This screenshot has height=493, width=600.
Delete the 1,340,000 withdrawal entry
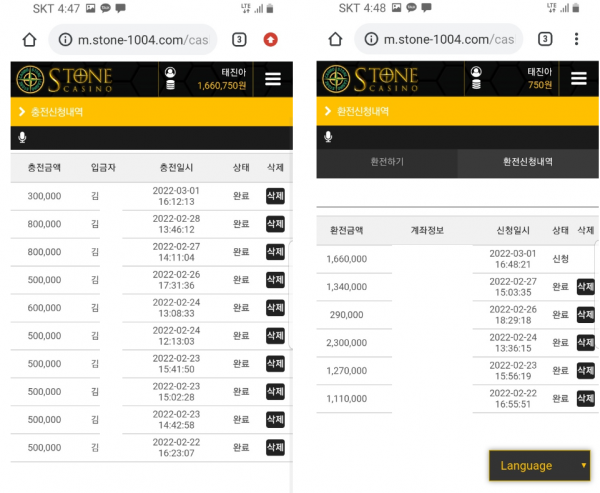tap(586, 287)
